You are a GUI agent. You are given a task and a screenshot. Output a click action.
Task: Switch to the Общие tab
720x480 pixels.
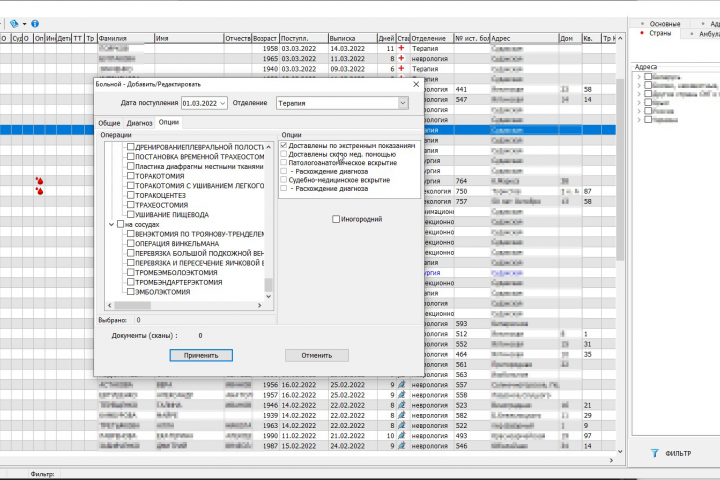point(109,123)
